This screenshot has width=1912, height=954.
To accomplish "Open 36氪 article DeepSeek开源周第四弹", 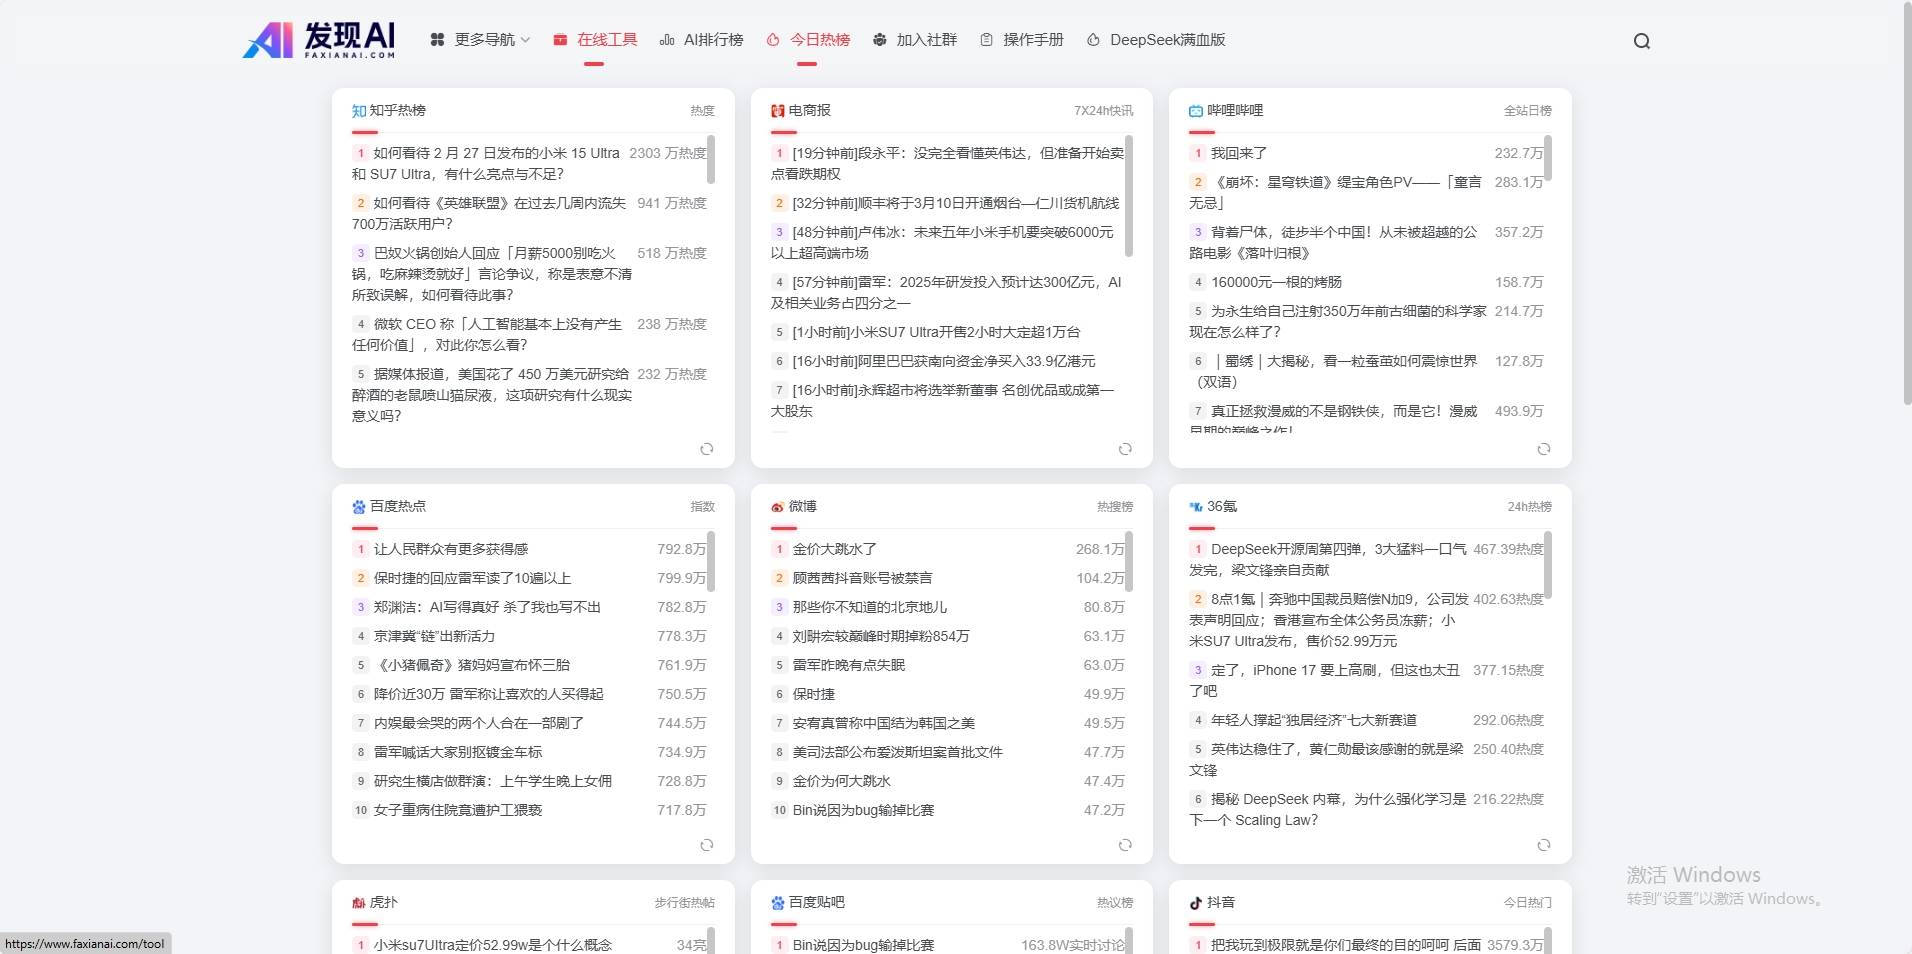I will [x=1328, y=559].
